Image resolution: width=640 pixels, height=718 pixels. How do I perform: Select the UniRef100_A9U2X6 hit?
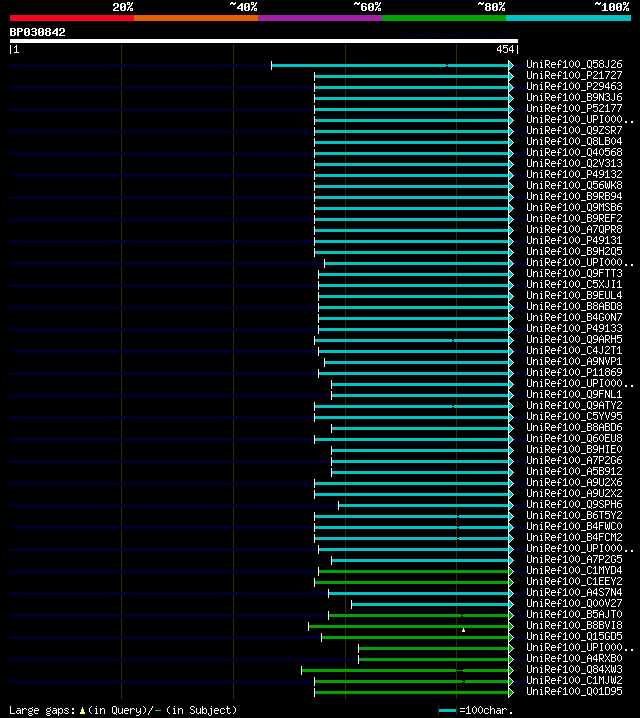click(x=574, y=482)
